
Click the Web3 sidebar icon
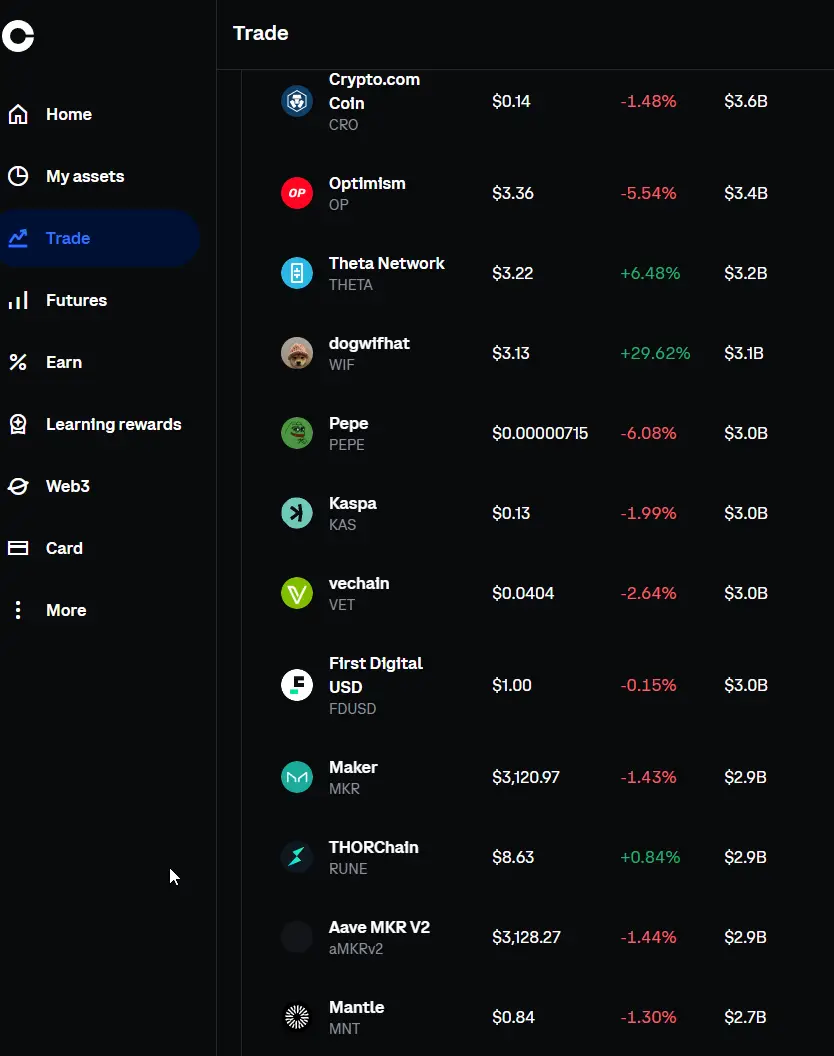(x=17, y=486)
